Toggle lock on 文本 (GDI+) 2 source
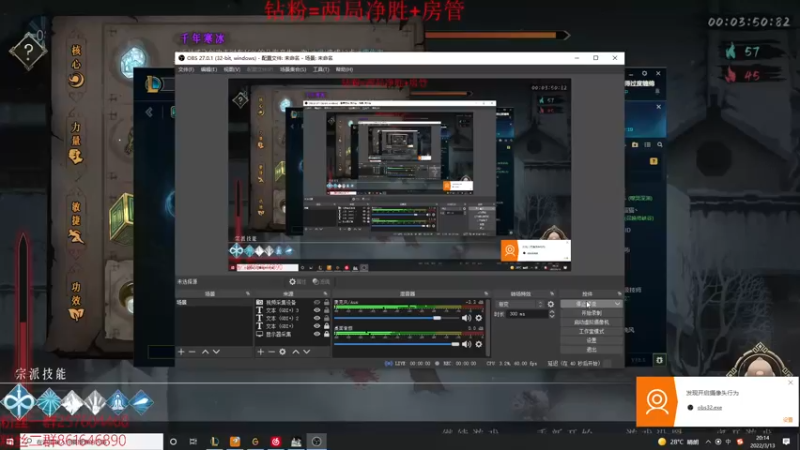This screenshot has width=800, height=450. [327, 318]
